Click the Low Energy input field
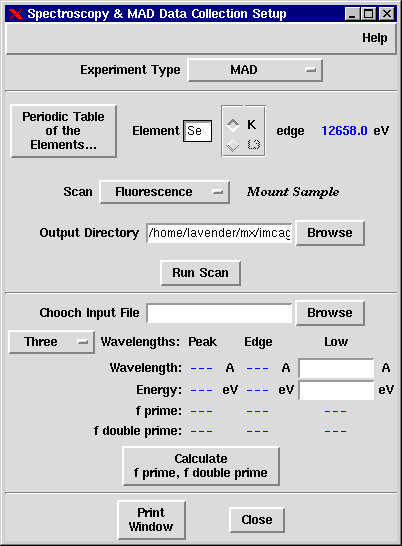This screenshot has width=402, height=546. tap(337, 390)
